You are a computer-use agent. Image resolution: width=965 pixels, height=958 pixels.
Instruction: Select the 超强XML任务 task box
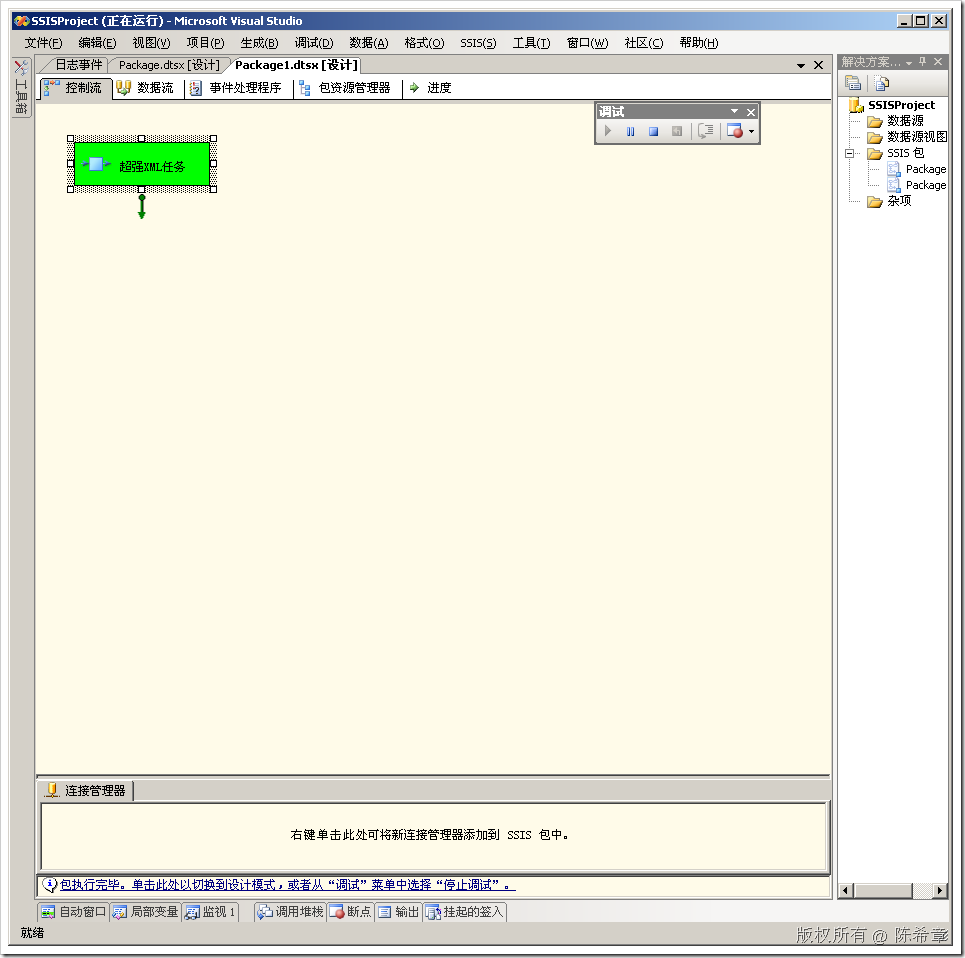(x=142, y=164)
